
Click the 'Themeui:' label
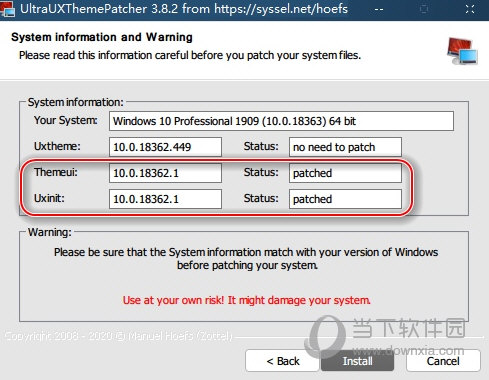[x=56, y=172]
